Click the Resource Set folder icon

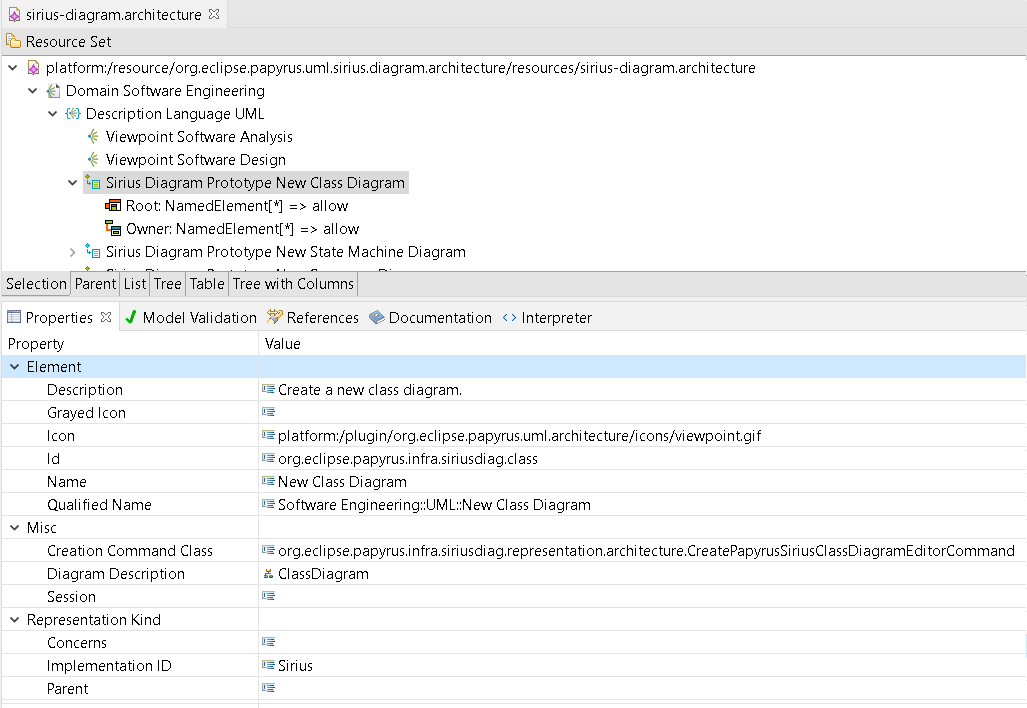coord(13,41)
